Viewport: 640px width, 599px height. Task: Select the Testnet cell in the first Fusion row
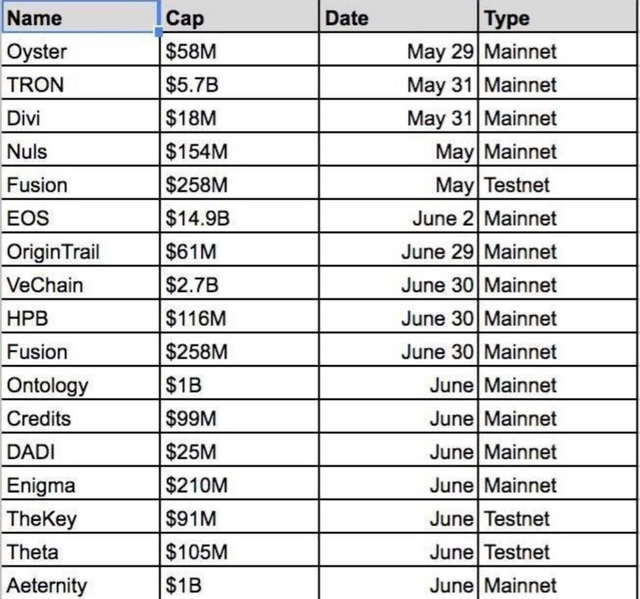pyautogui.click(x=557, y=183)
